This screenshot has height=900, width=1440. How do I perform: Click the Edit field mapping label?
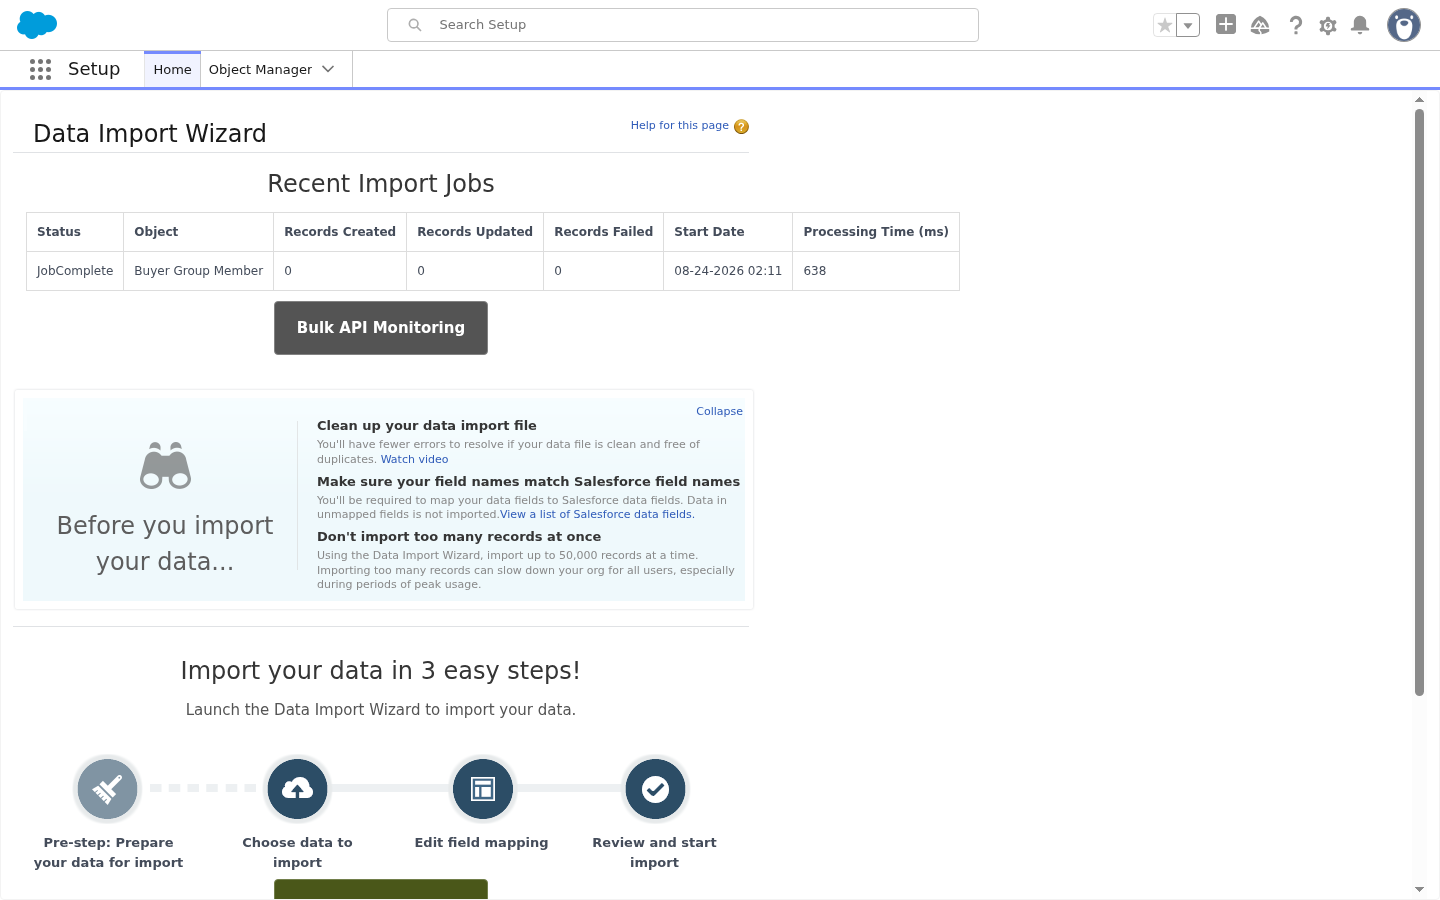[x=482, y=843]
